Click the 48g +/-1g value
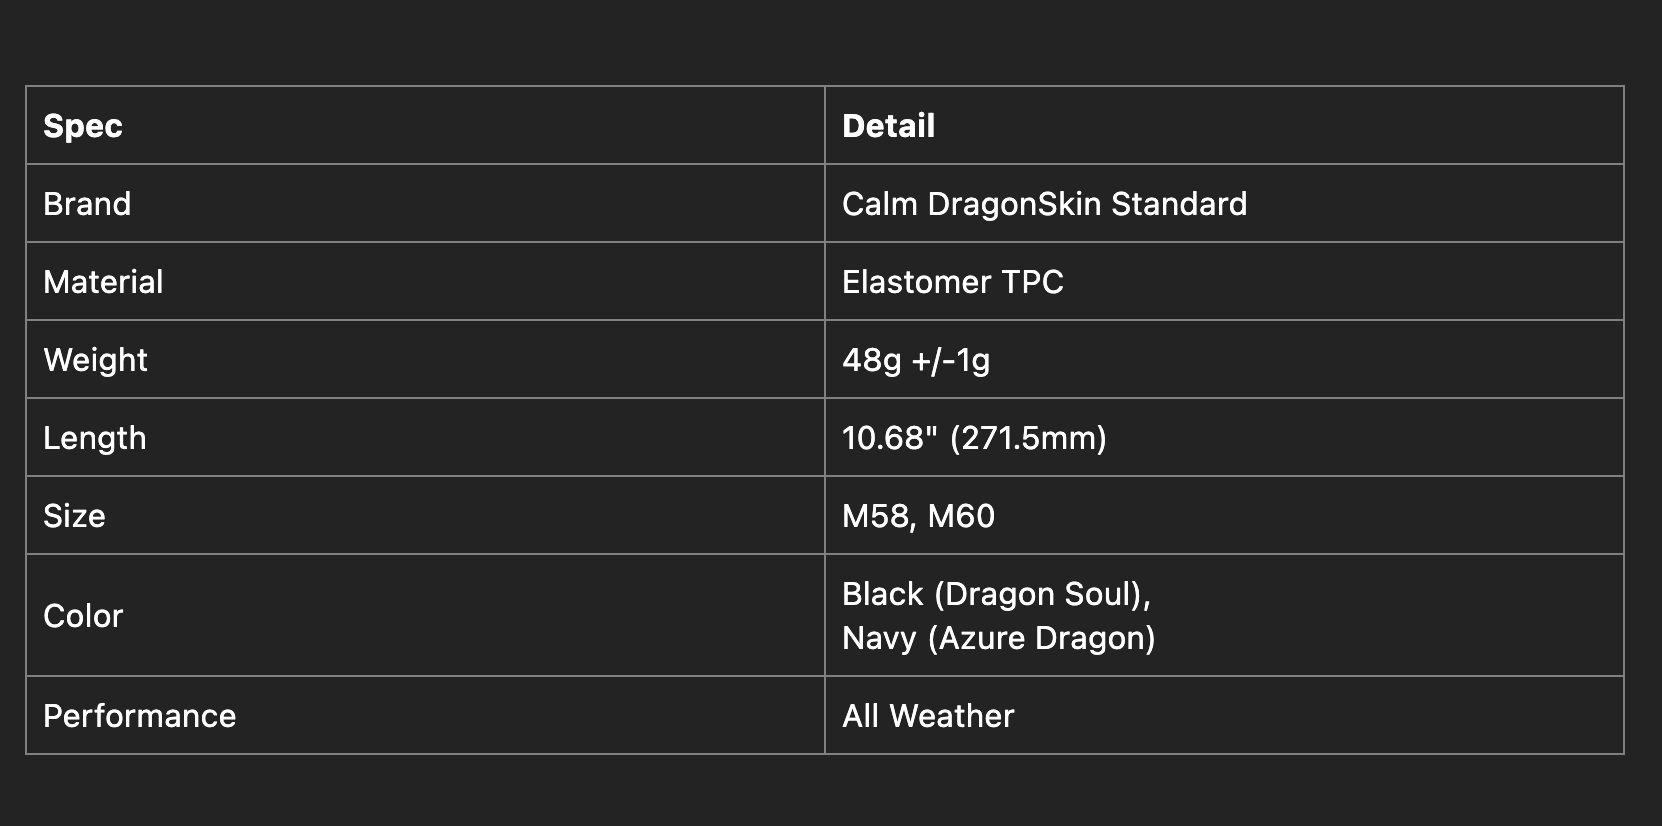 (x=916, y=360)
